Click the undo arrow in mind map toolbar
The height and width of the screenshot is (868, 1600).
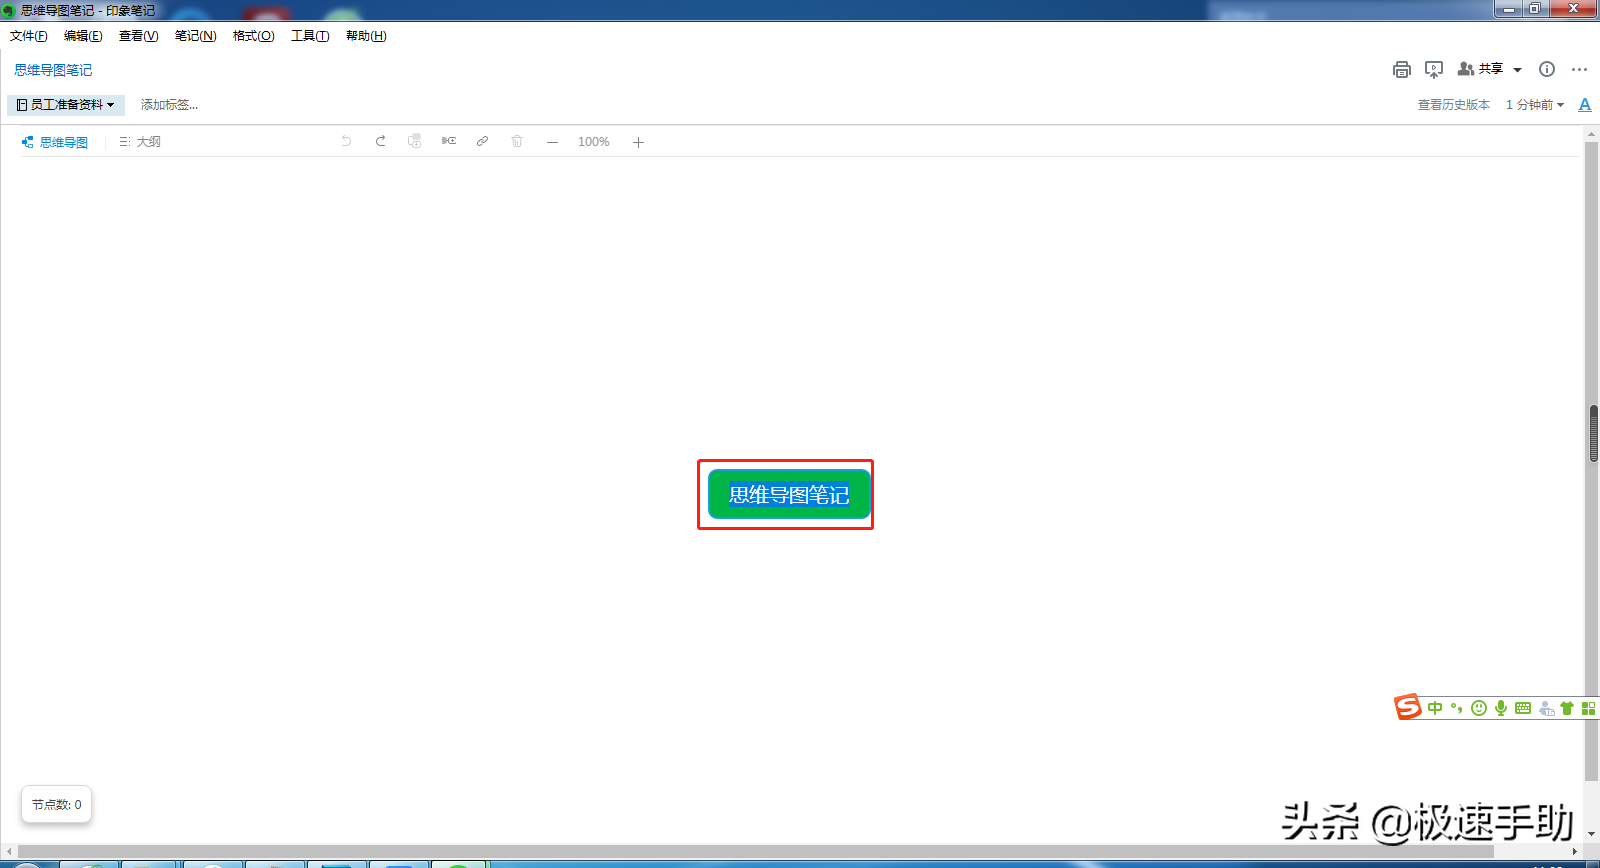coord(346,142)
